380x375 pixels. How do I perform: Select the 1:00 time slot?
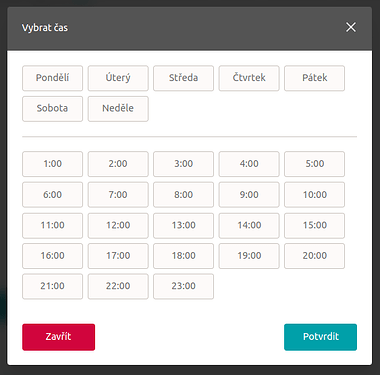[52, 164]
